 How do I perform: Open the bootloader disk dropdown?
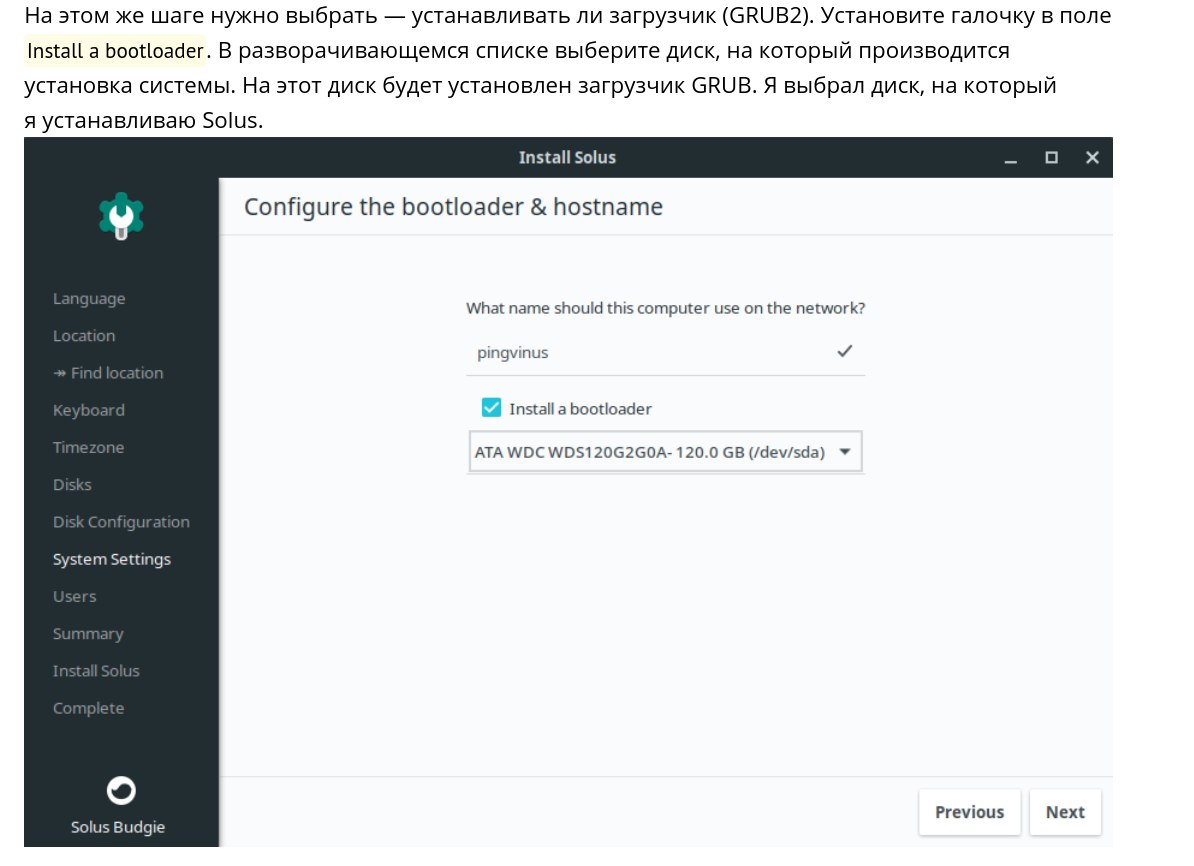click(x=665, y=452)
